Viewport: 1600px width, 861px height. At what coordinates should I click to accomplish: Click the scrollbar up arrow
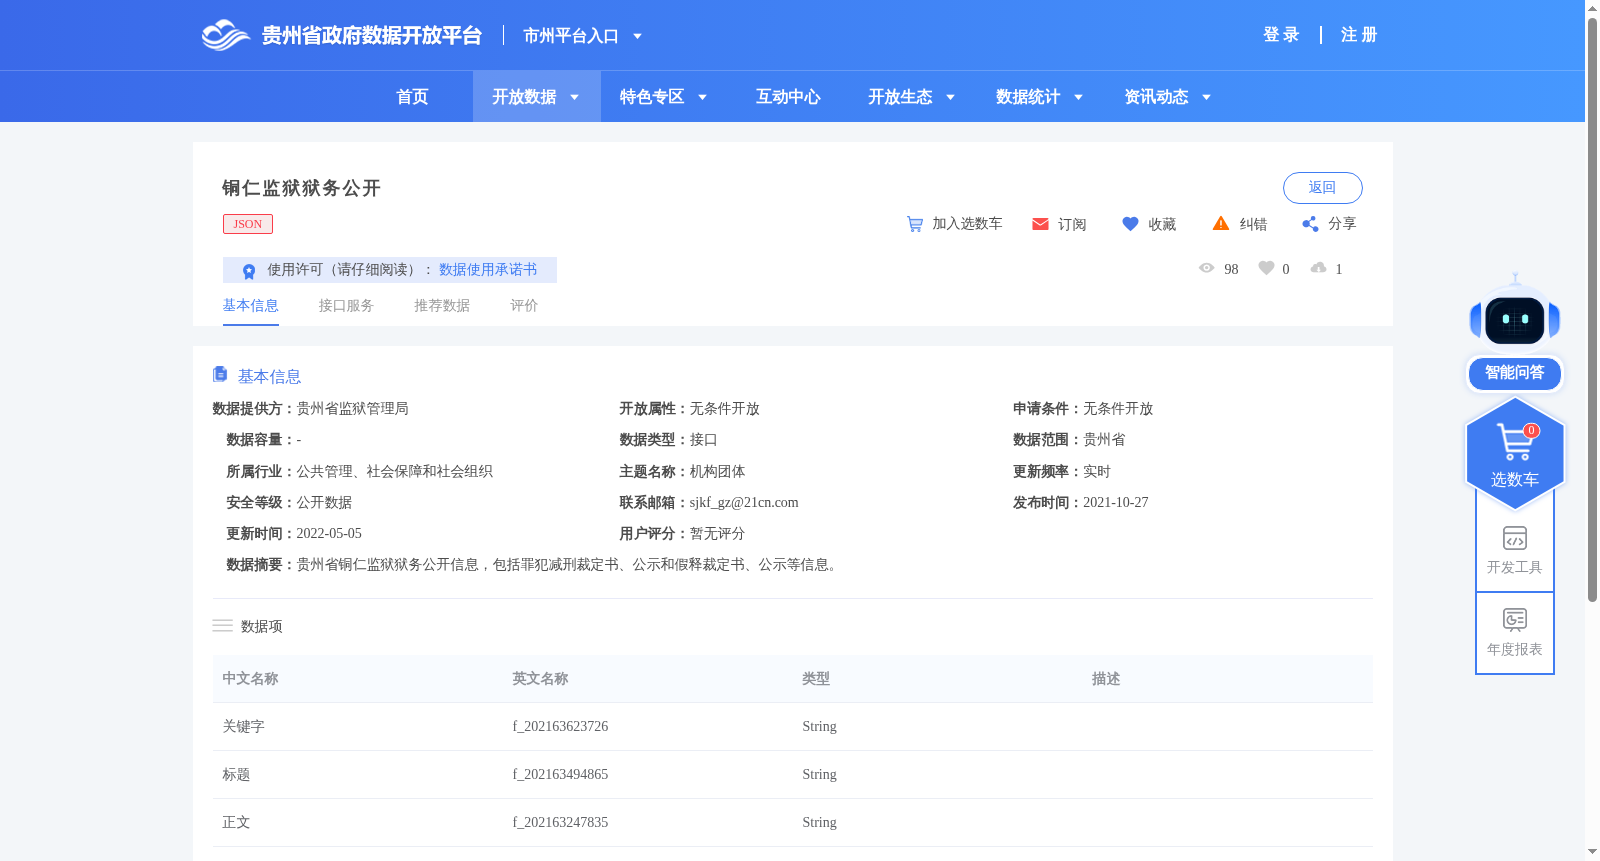click(1592, 8)
